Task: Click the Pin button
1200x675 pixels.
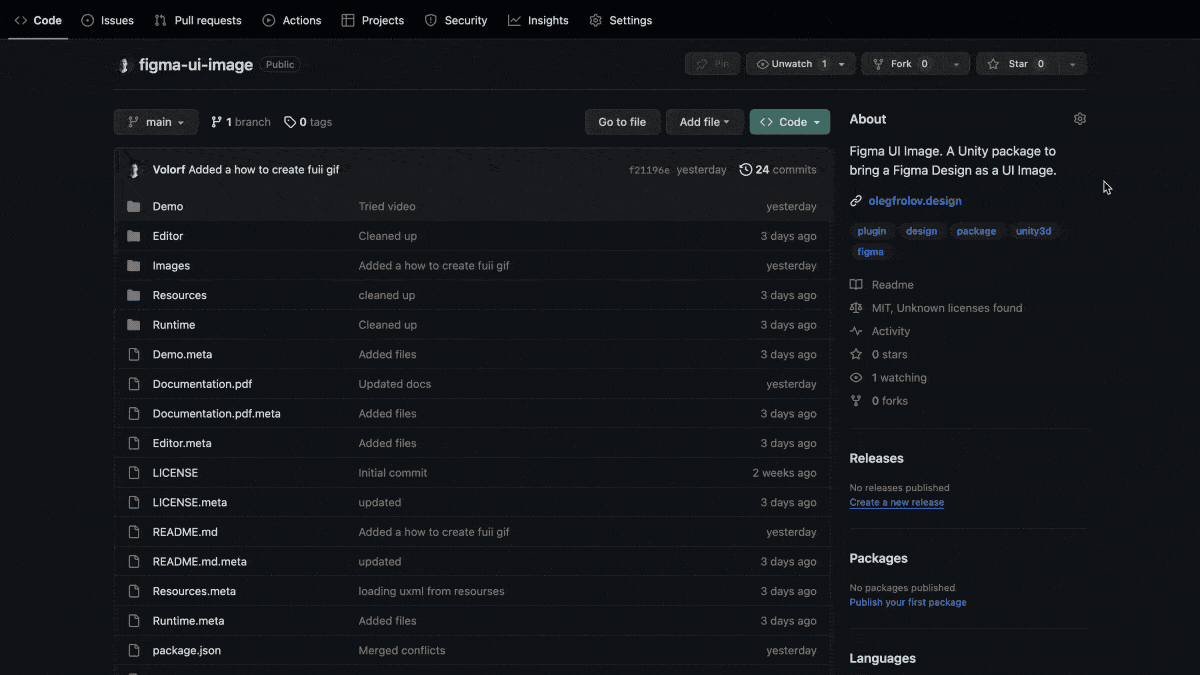Action: point(713,64)
